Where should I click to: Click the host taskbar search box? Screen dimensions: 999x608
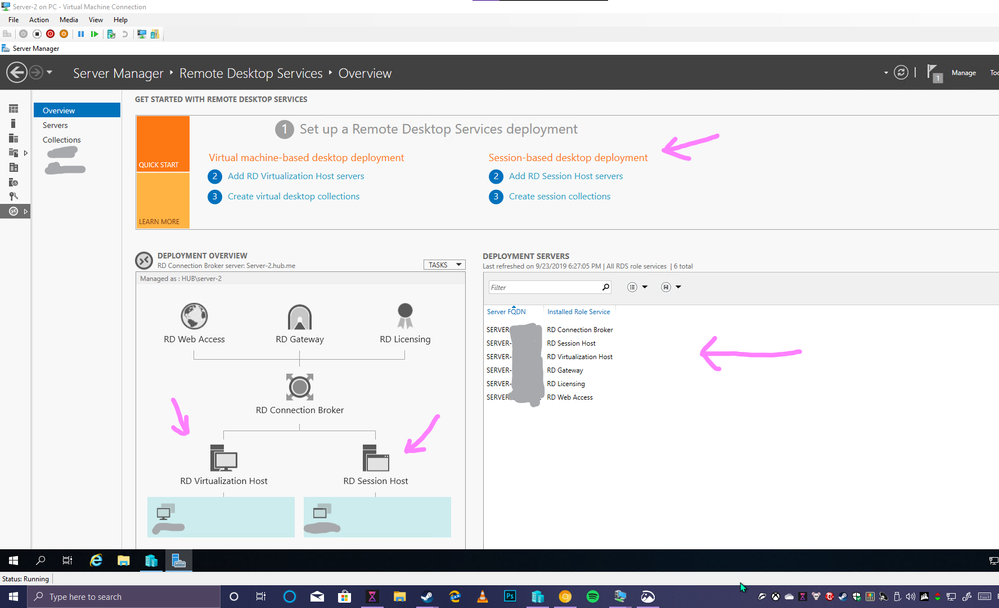pos(124,597)
